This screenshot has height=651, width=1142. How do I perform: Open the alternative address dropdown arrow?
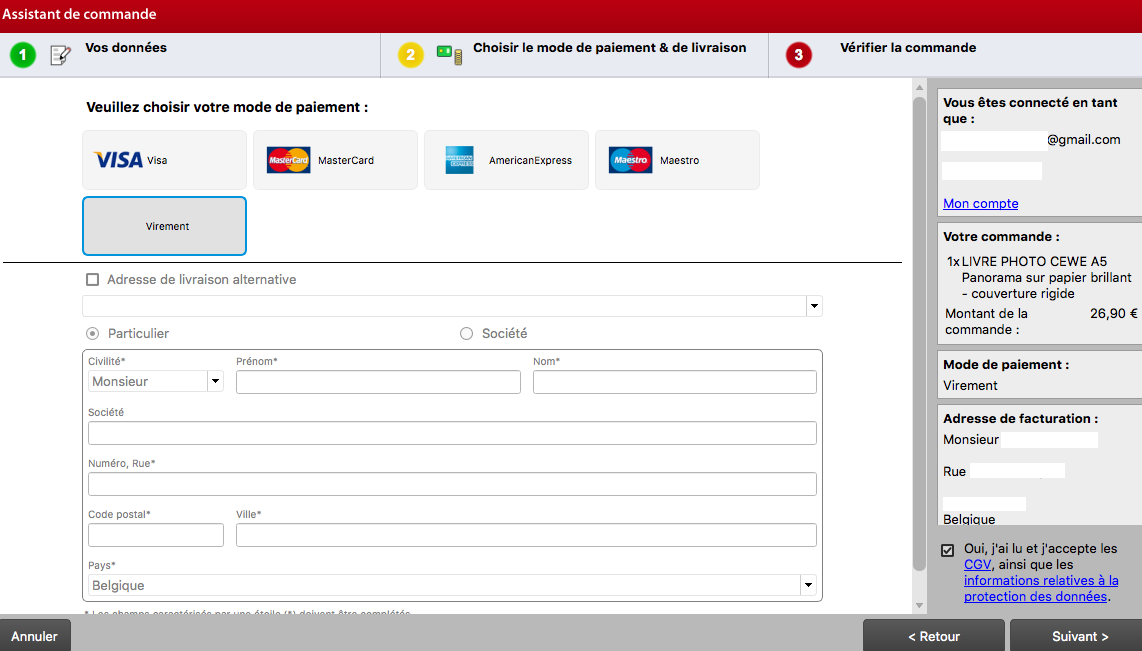pyautogui.click(x=814, y=306)
